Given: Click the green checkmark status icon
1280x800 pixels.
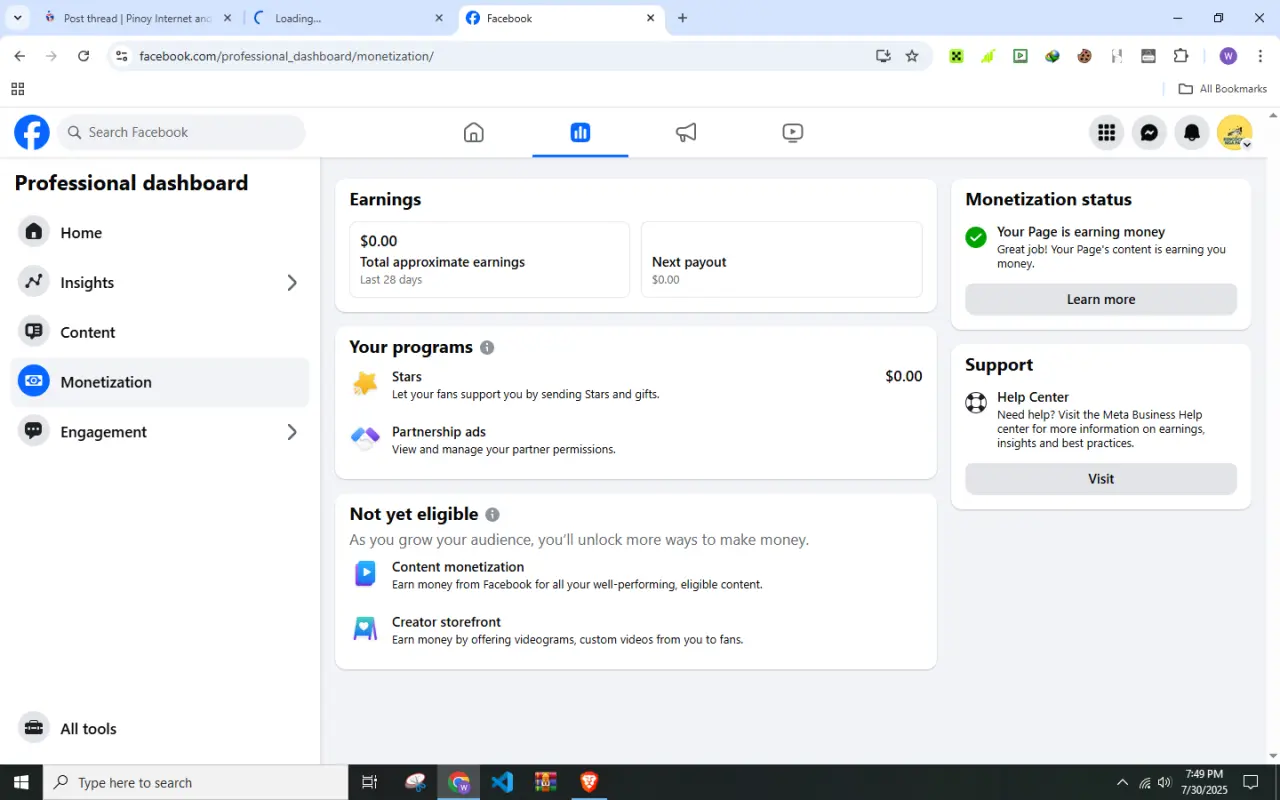Looking at the screenshot, I should pyautogui.click(x=976, y=237).
